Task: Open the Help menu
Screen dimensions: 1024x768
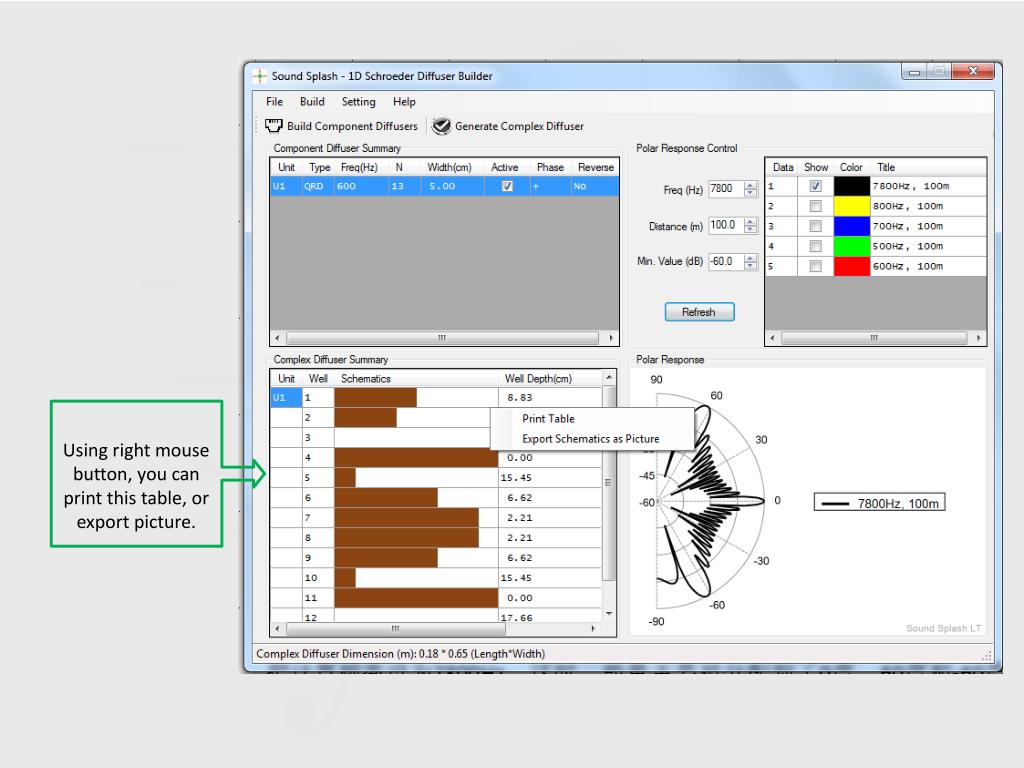Action: click(404, 101)
